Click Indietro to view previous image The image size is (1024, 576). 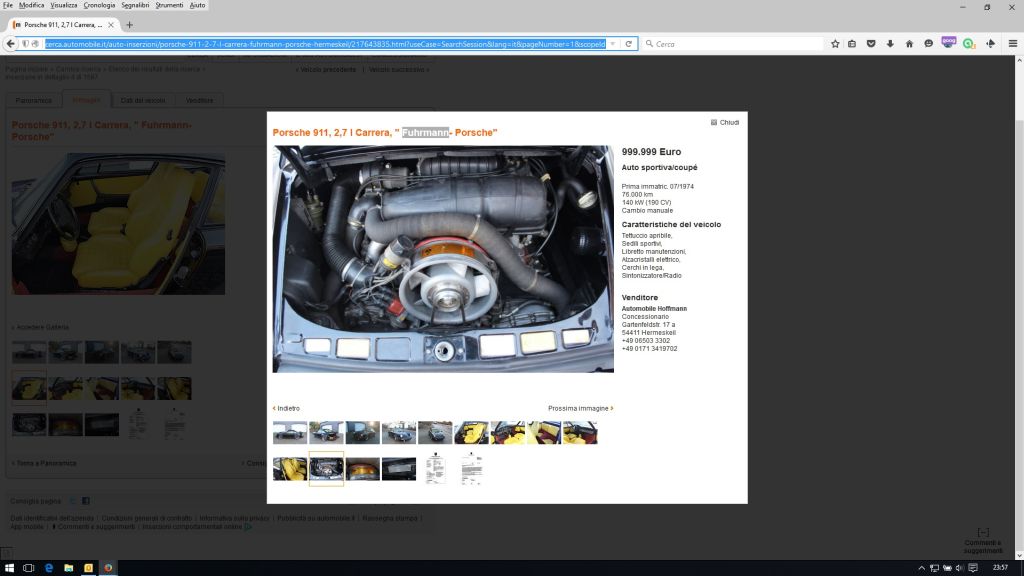tap(286, 408)
